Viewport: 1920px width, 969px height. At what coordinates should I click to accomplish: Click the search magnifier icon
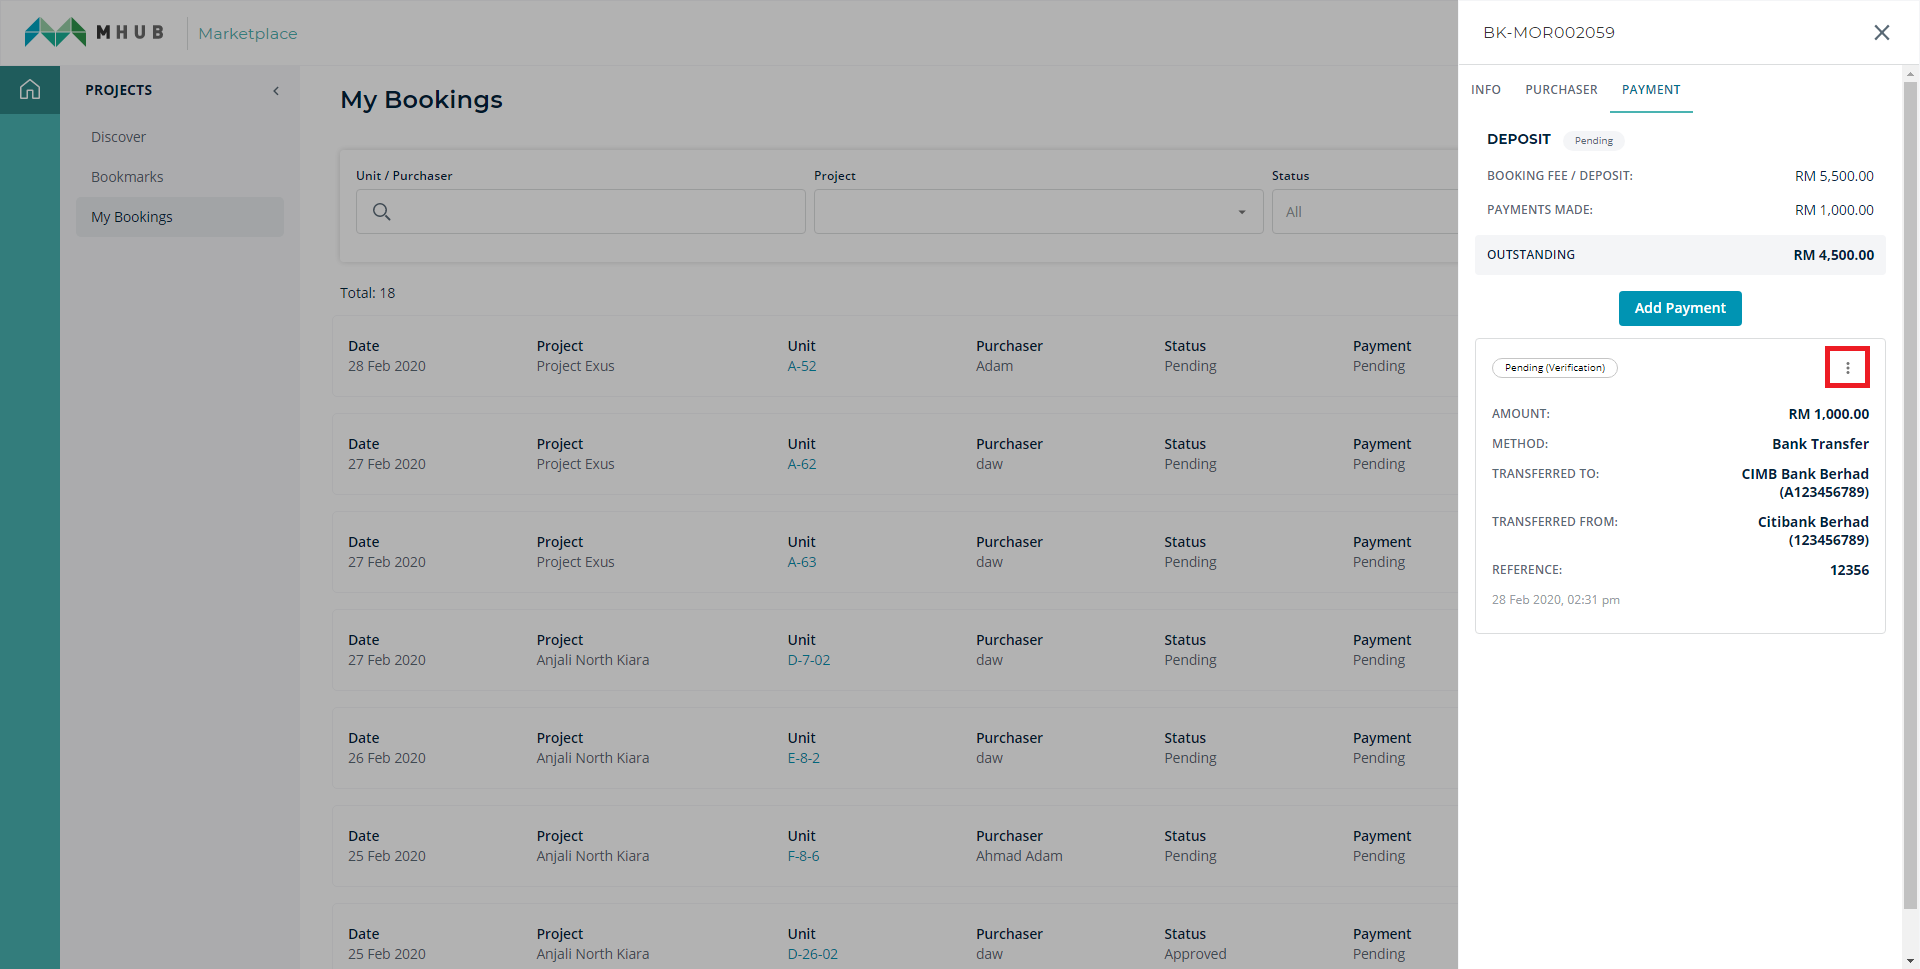(382, 212)
